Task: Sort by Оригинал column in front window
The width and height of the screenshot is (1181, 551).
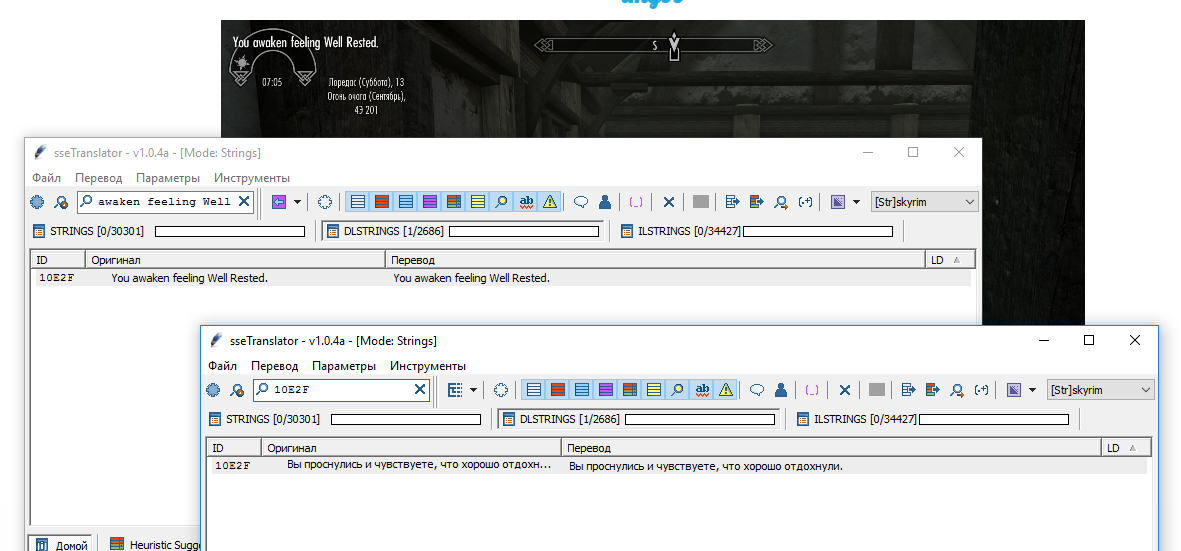Action: (x=411, y=448)
